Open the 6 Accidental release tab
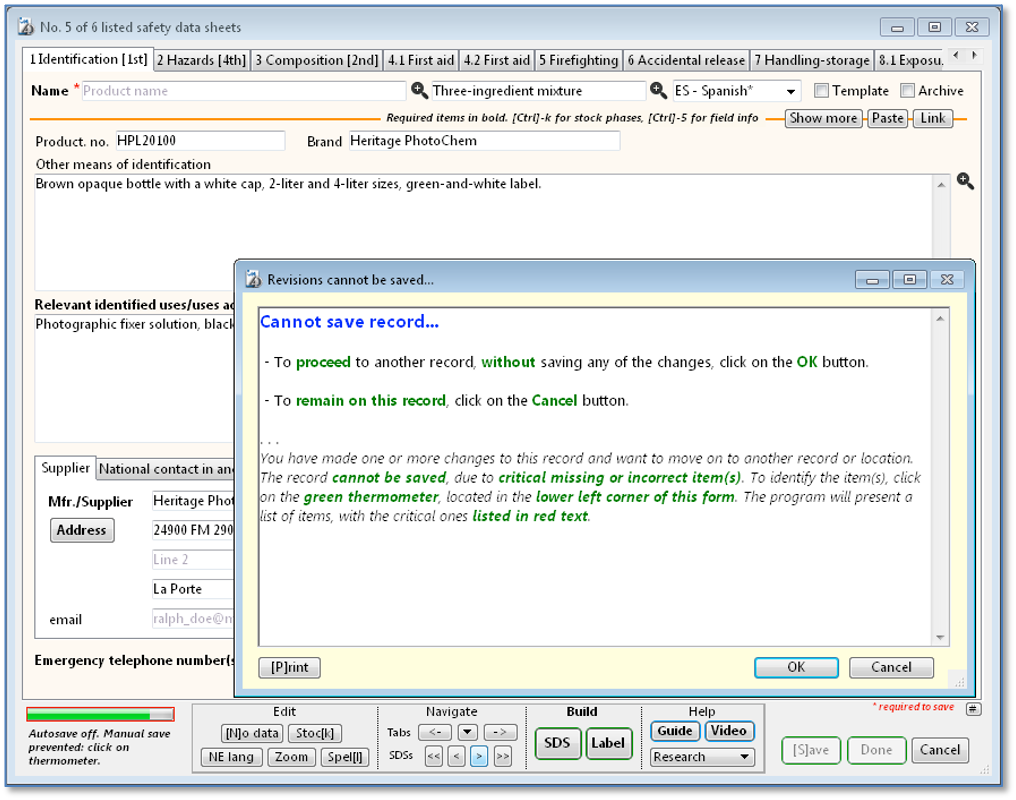 tap(686, 60)
